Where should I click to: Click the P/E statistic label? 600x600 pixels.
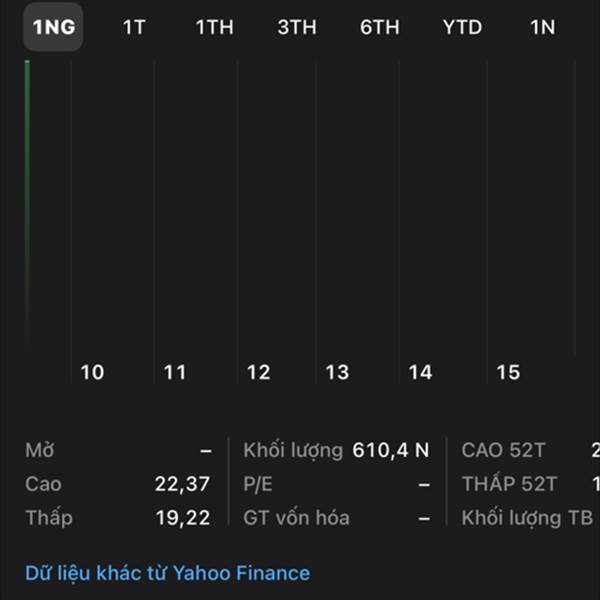(x=258, y=484)
